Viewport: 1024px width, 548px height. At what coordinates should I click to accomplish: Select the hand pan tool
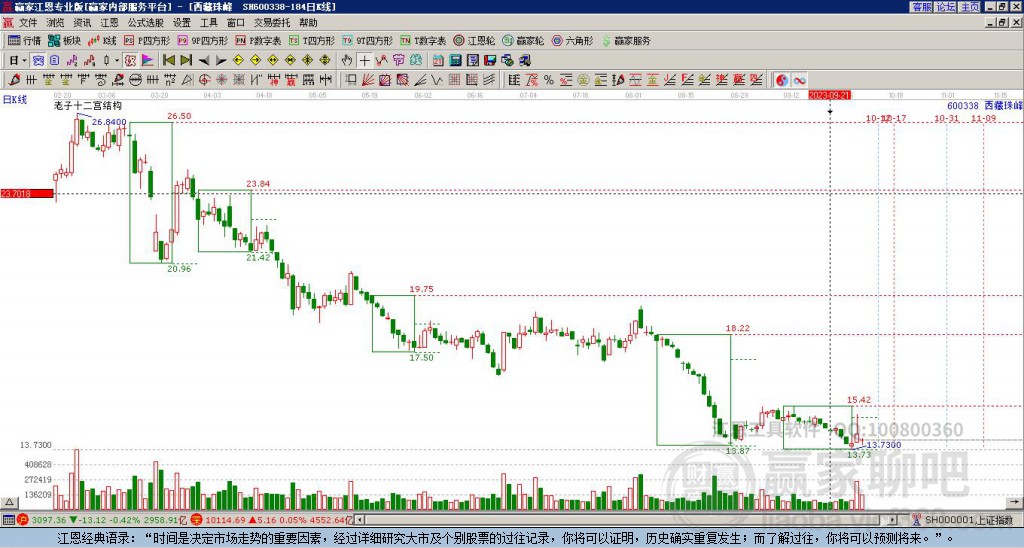[x=347, y=61]
